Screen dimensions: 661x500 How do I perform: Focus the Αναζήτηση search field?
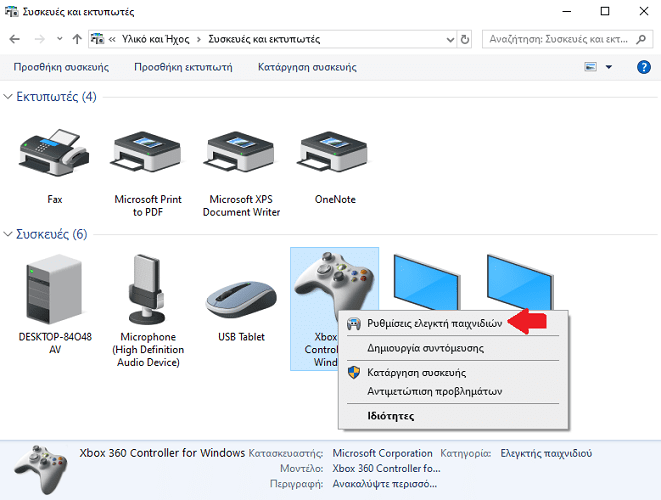(558, 39)
